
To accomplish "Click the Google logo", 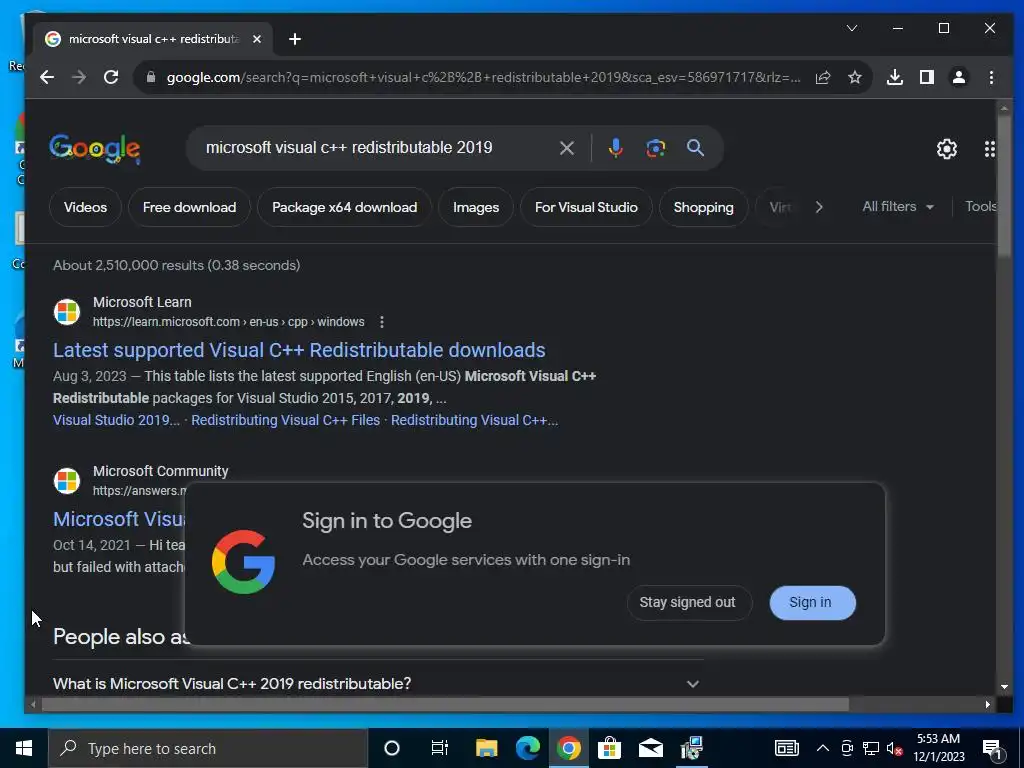I will pos(94,149).
